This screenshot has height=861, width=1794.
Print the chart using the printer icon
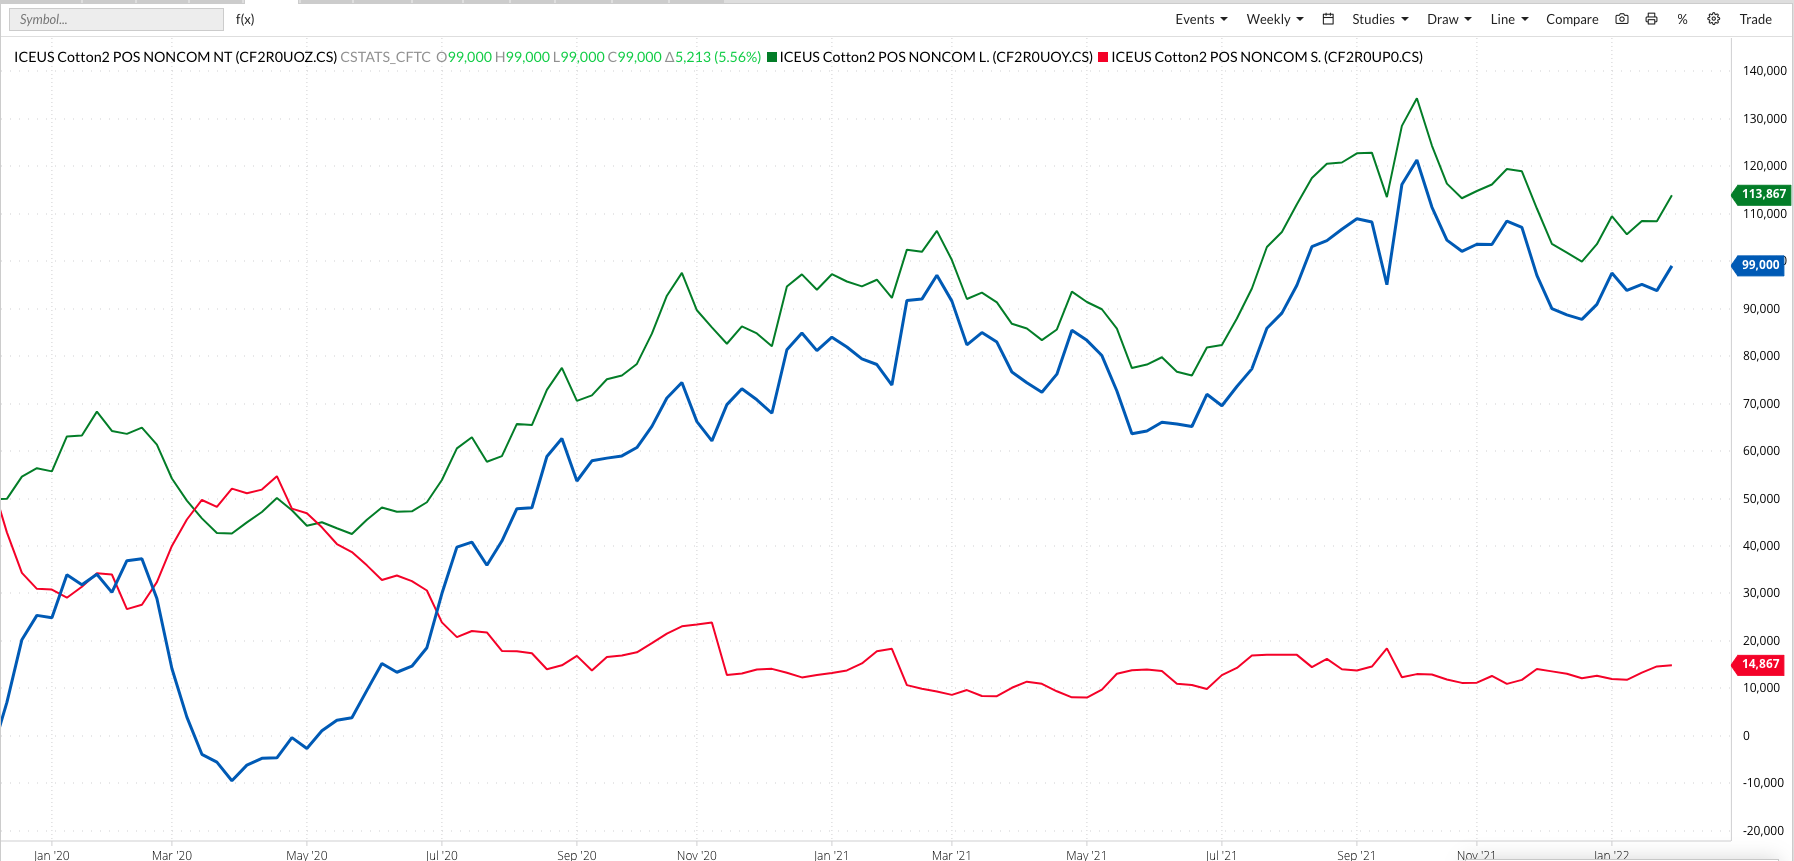coord(1651,19)
